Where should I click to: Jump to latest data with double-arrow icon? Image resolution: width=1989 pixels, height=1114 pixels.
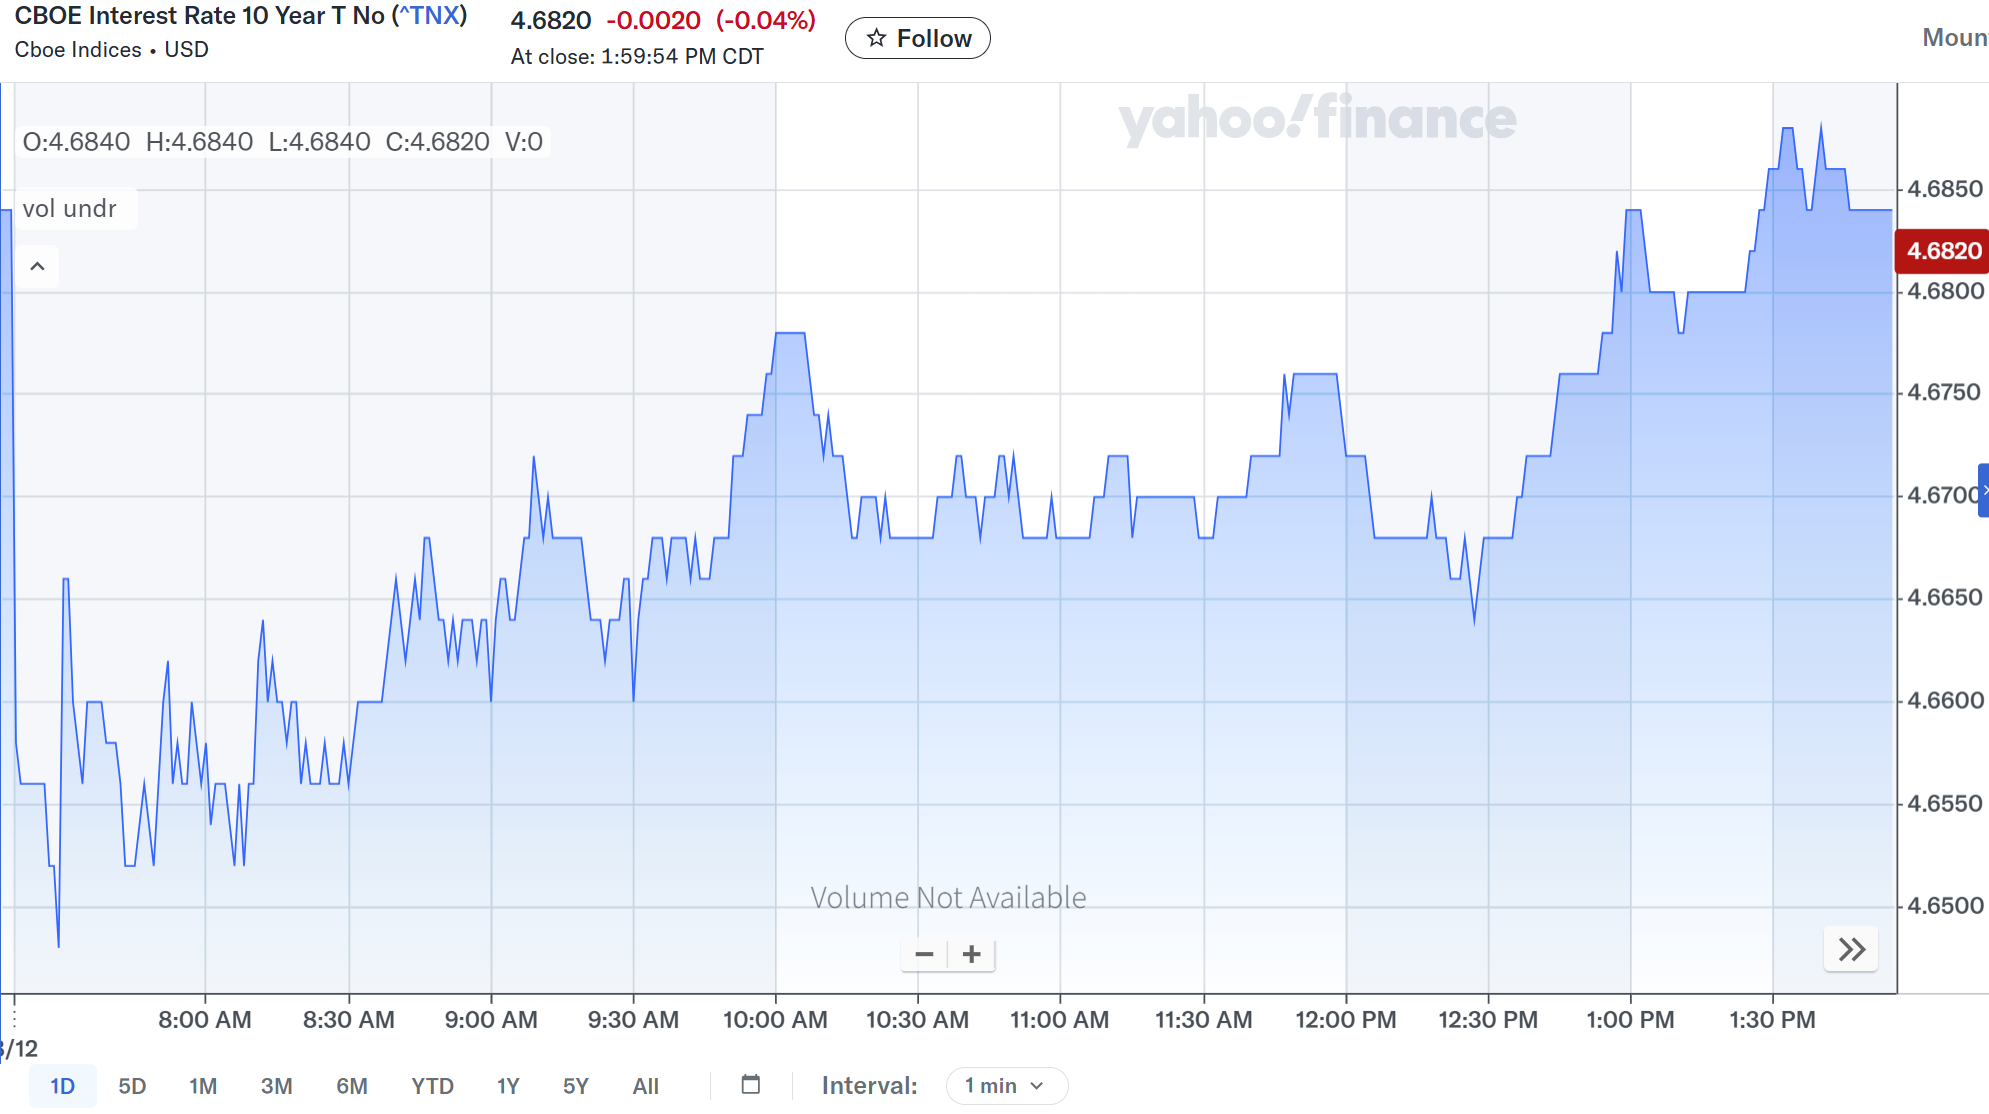(1851, 949)
